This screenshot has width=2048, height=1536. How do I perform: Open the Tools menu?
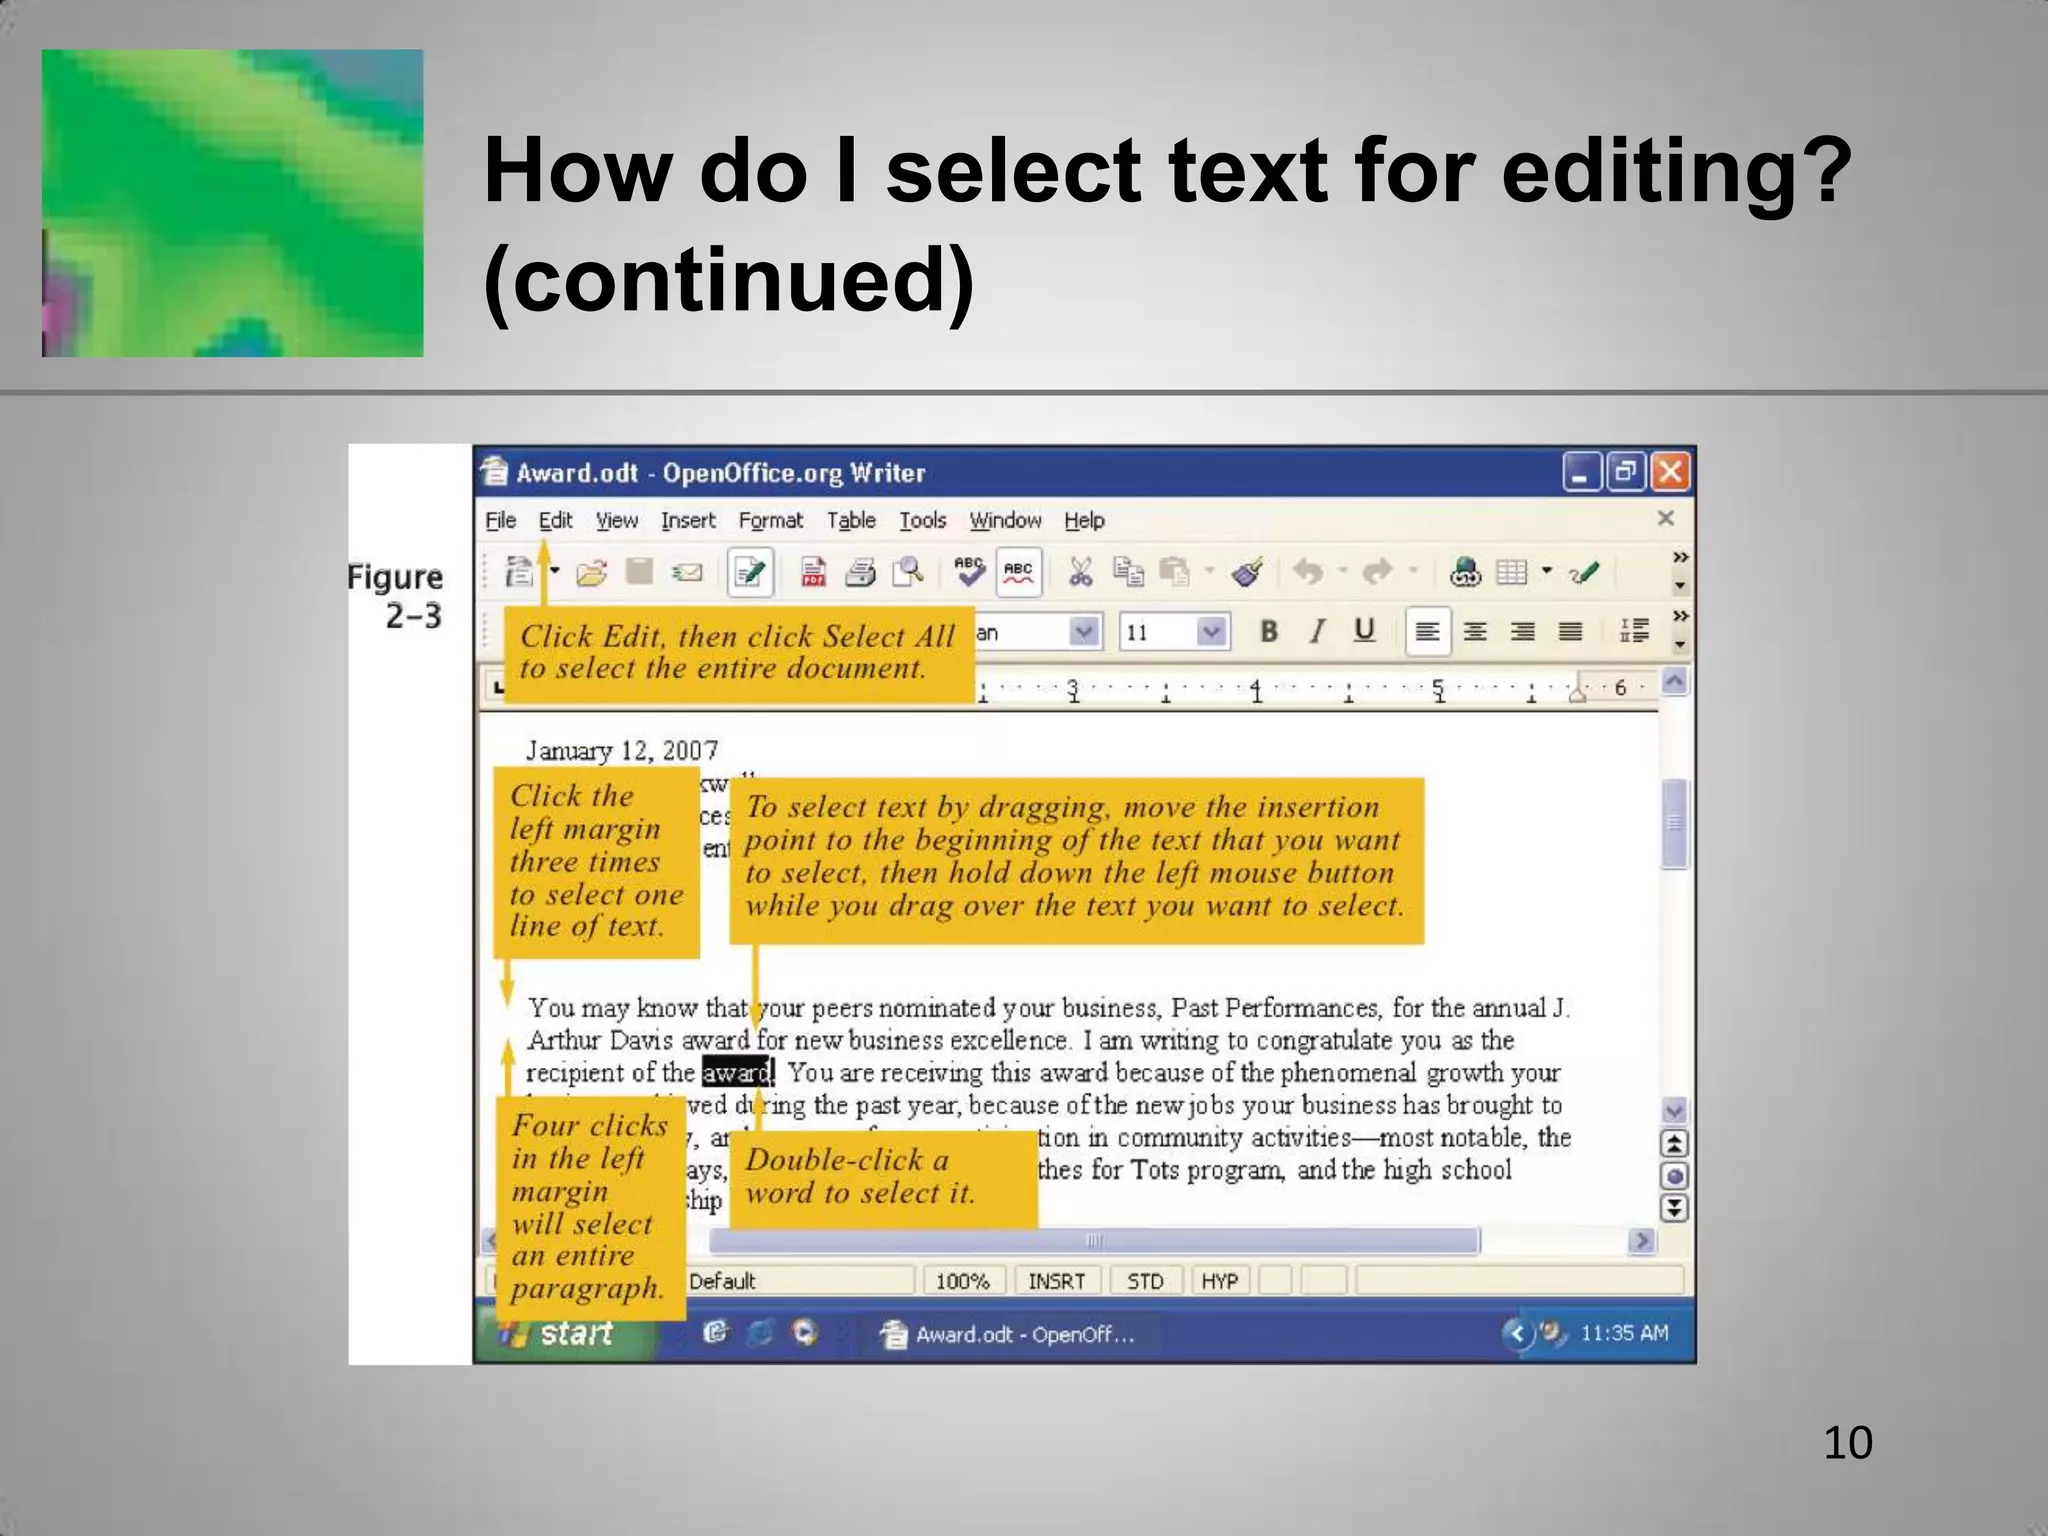[922, 520]
